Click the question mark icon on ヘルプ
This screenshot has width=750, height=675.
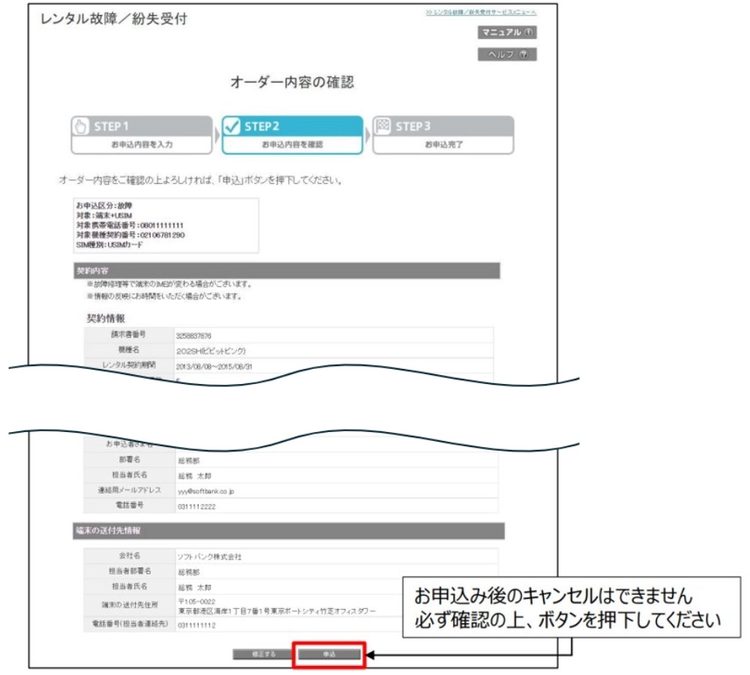(x=523, y=54)
